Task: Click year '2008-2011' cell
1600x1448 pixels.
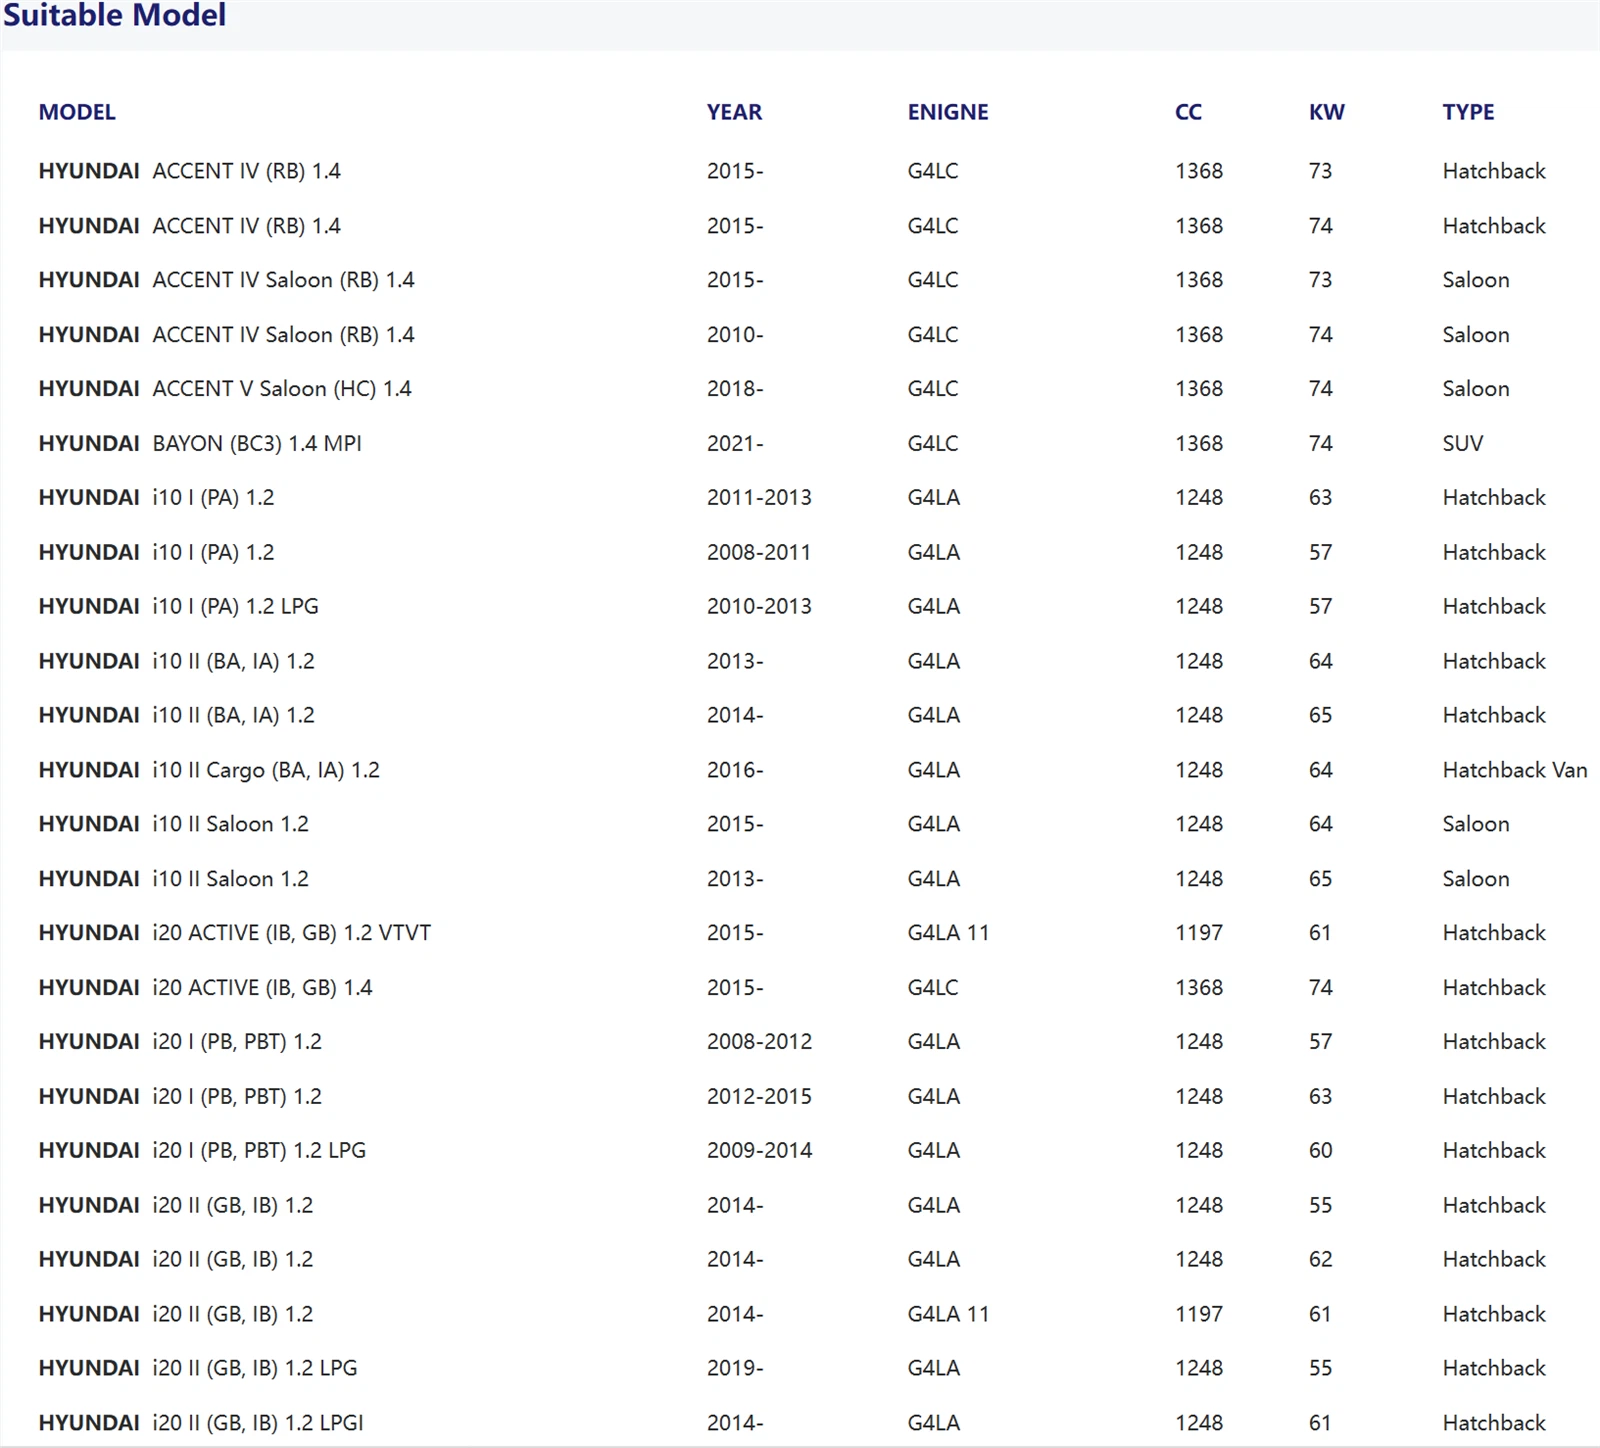Action: (759, 552)
